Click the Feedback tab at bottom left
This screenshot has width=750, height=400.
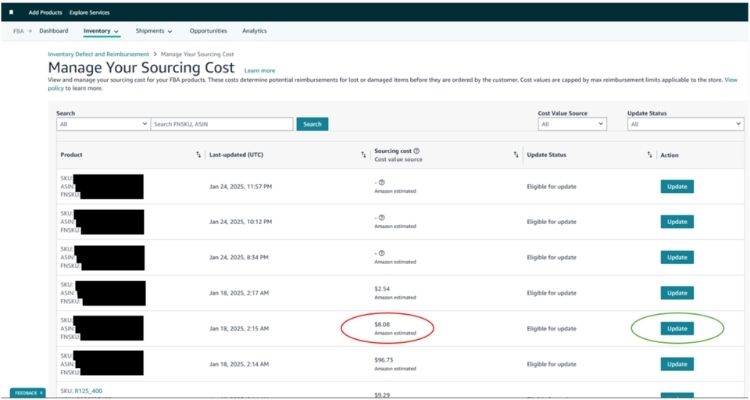[28, 393]
